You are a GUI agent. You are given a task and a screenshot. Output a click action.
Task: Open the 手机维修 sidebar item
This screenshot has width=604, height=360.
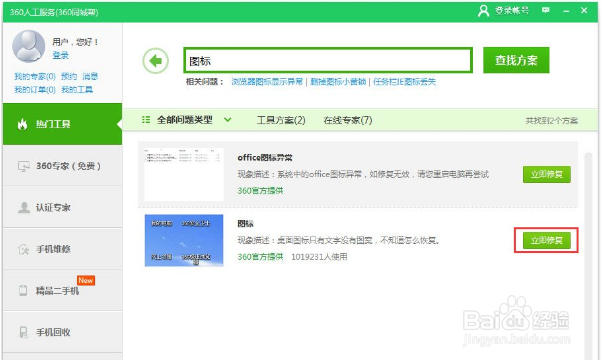tap(62, 249)
